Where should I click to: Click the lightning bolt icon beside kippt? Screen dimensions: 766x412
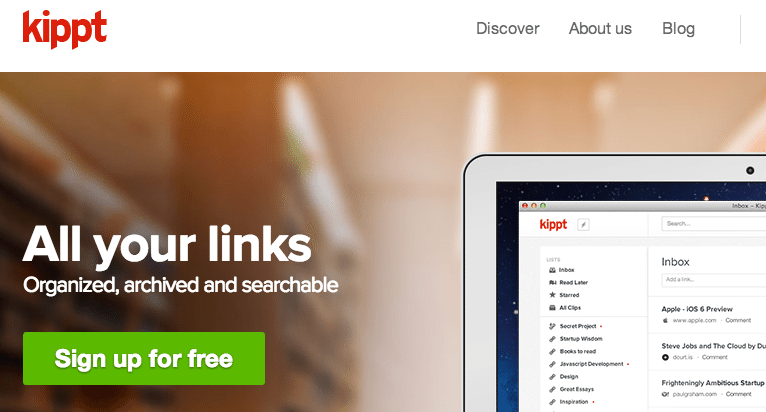coord(583,224)
